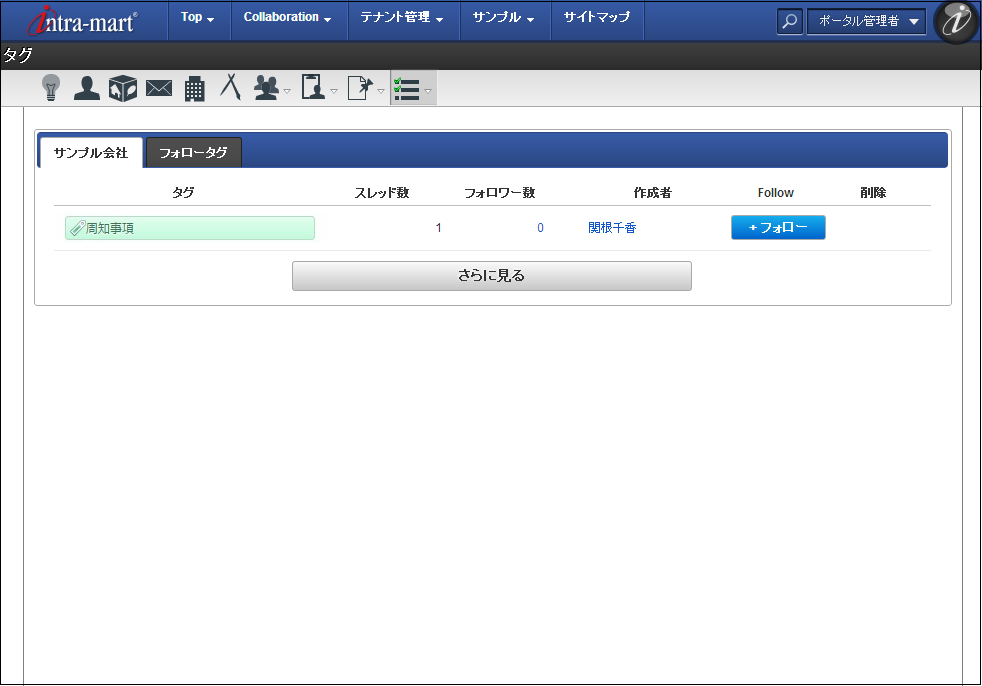Open the envelope mail icon
The width and height of the screenshot is (982, 686).
pos(159,89)
